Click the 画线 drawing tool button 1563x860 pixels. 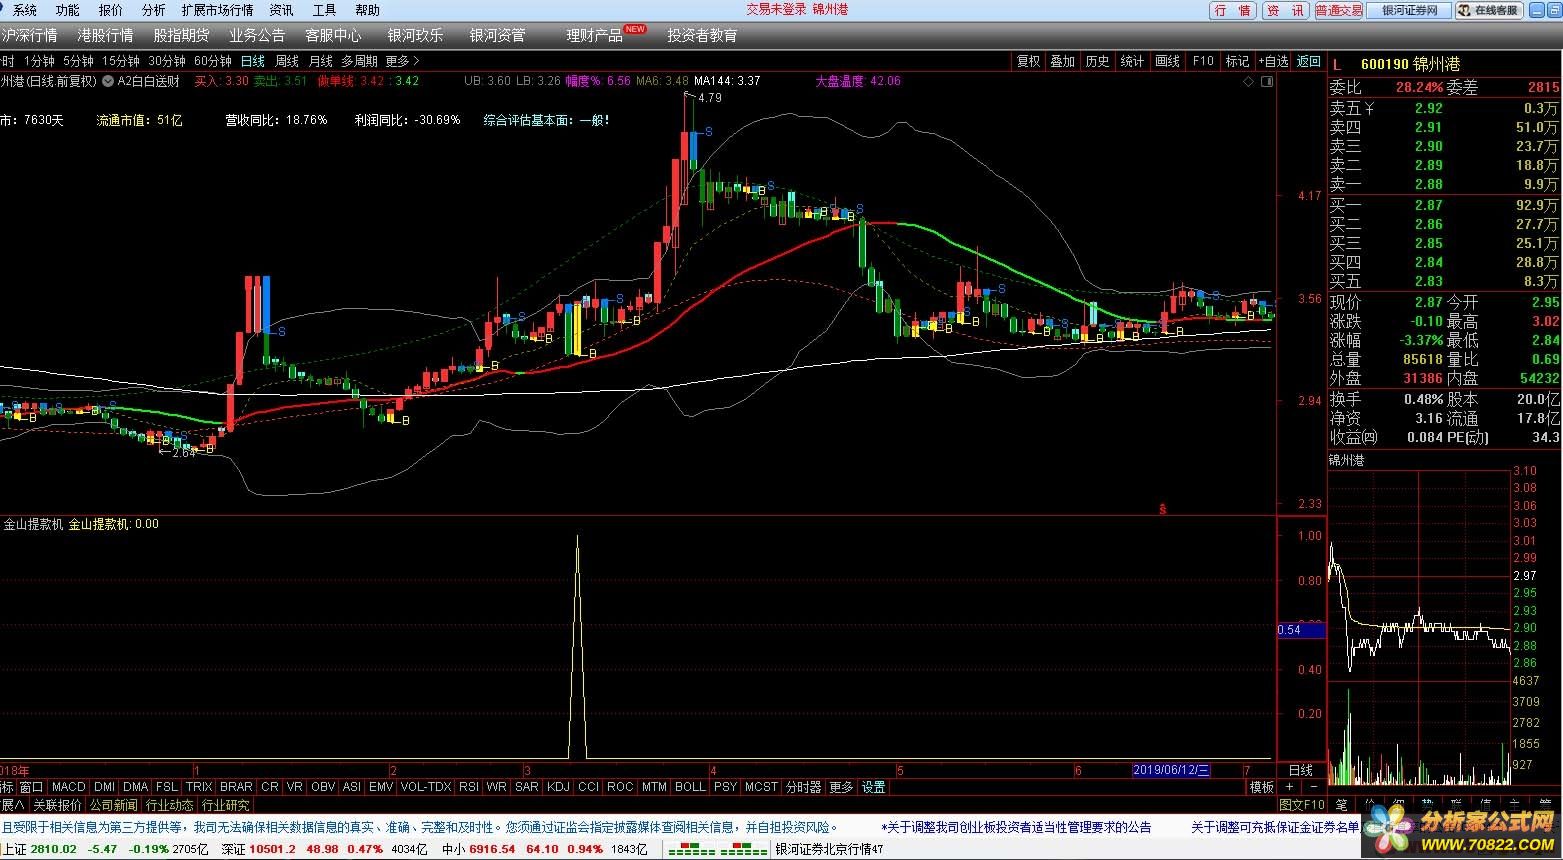pyautogui.click(x=1168, y=61)
